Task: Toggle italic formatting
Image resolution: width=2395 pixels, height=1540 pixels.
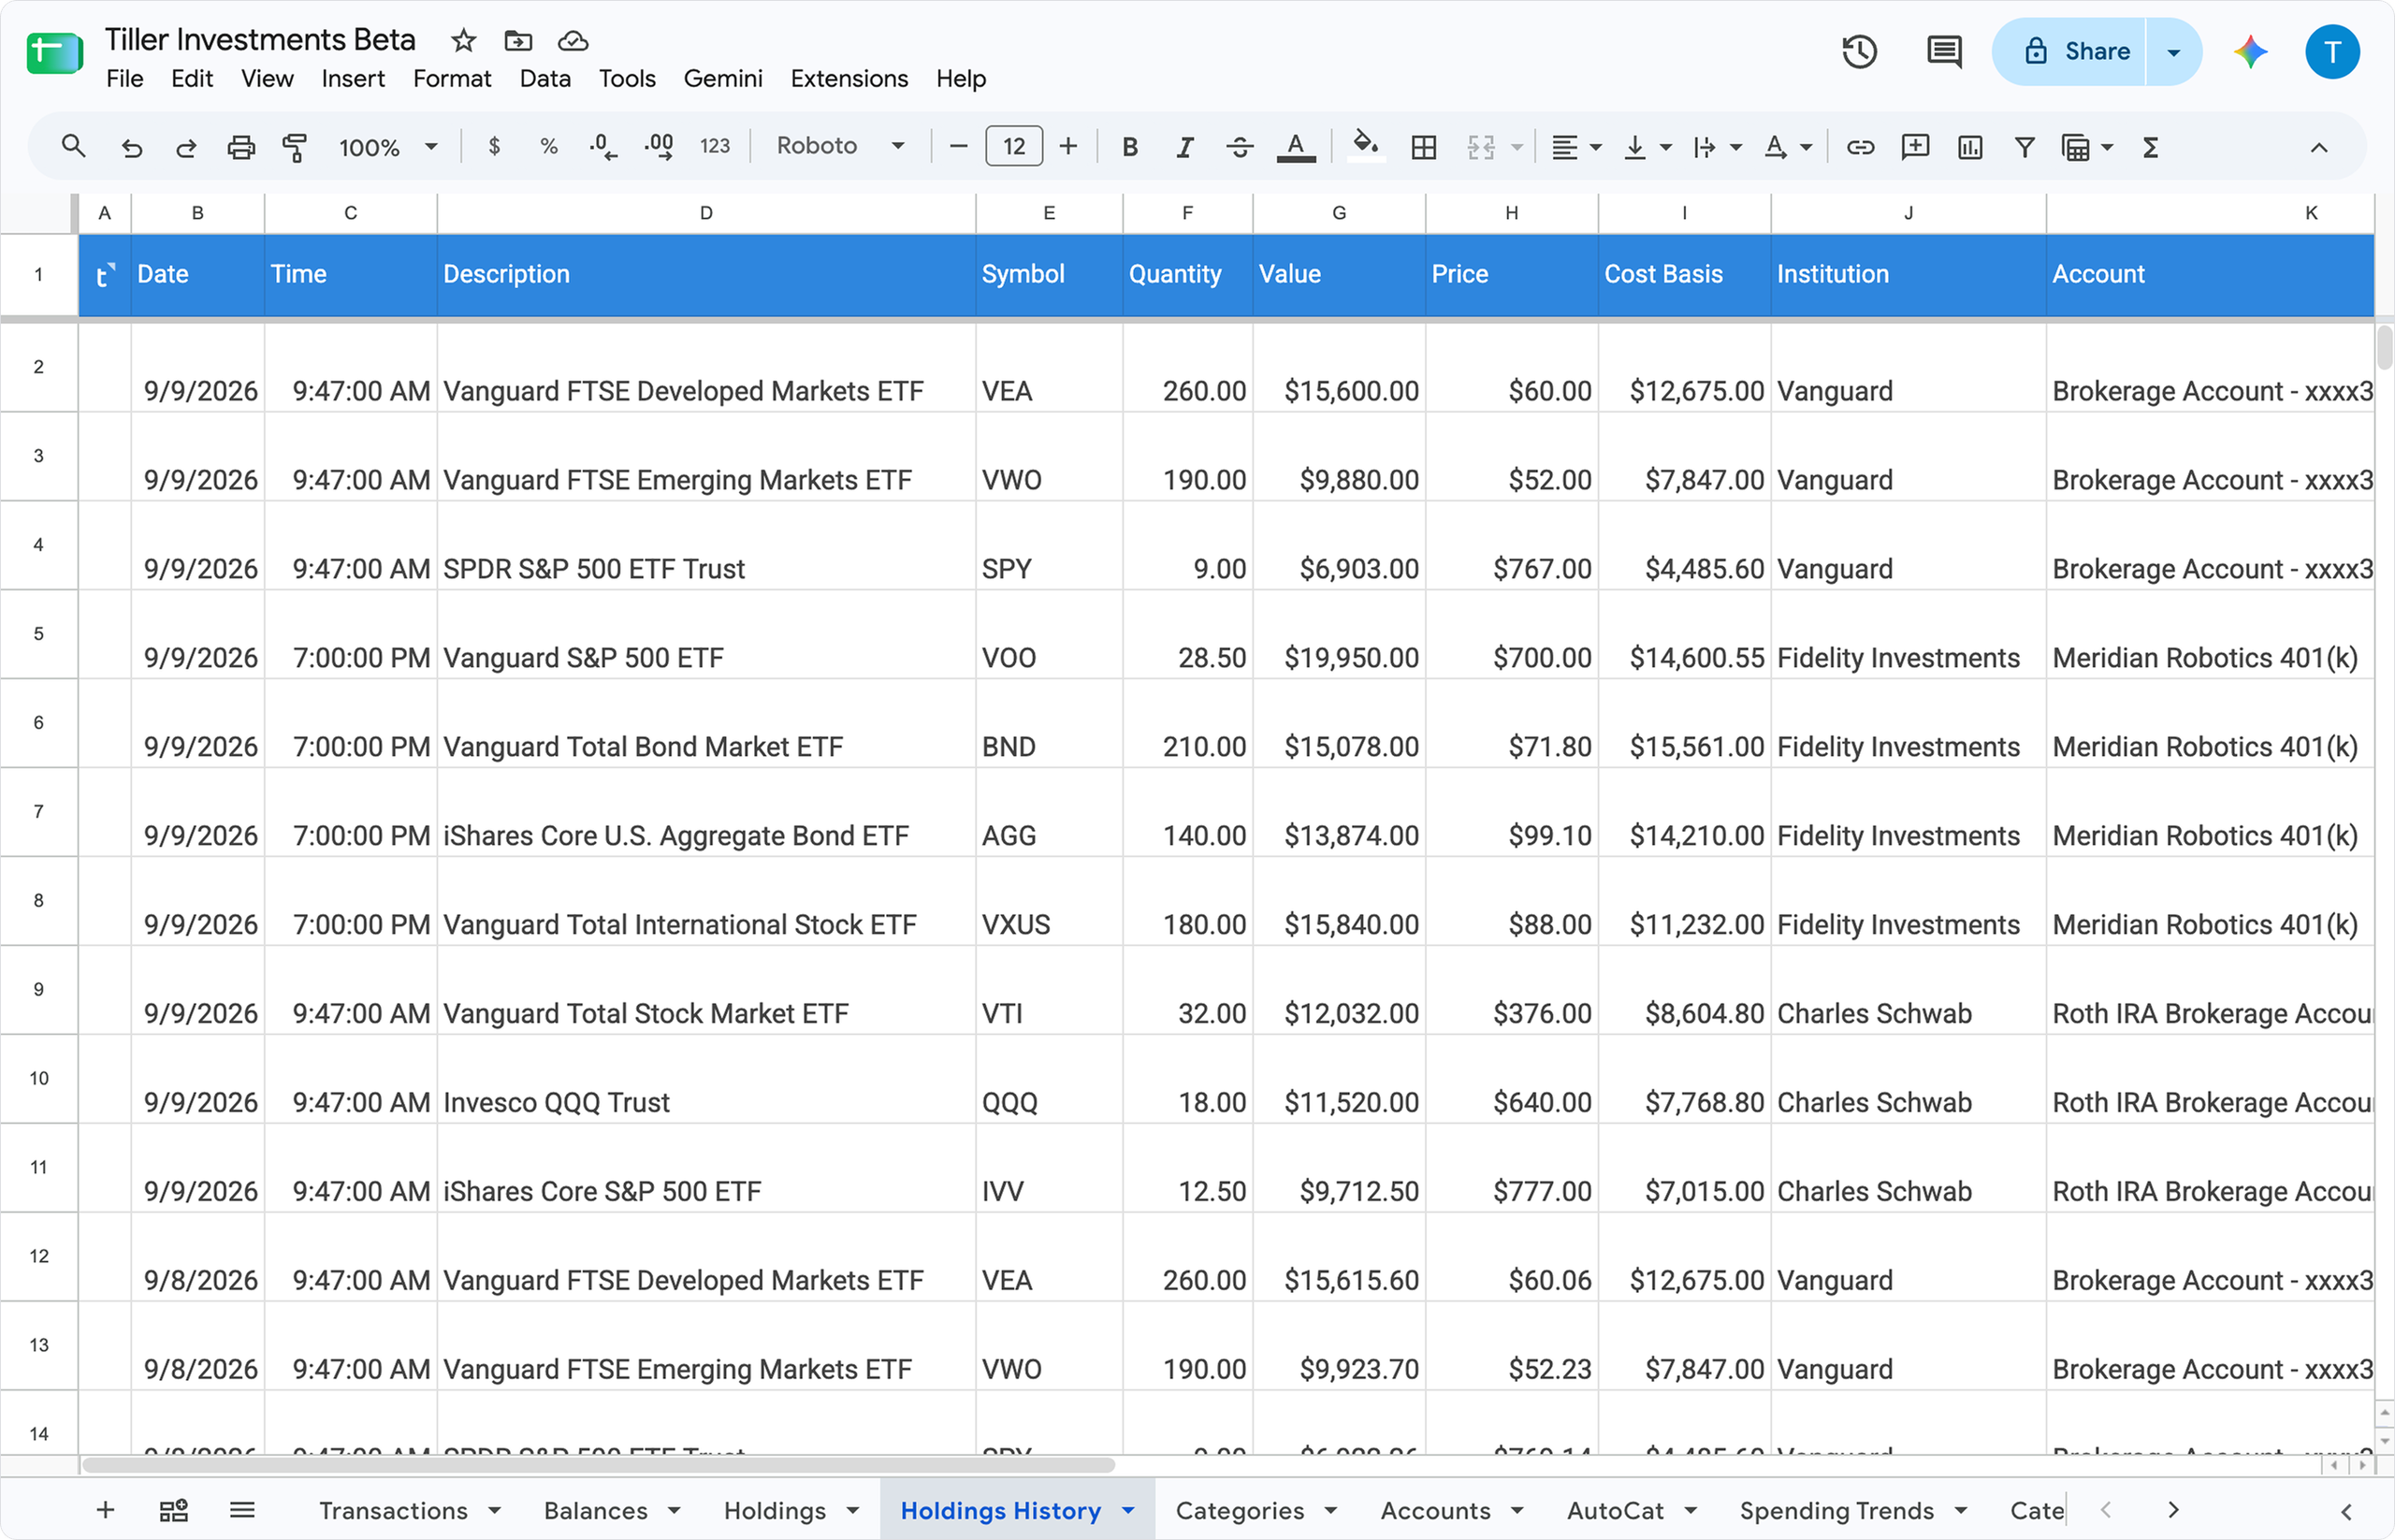Action: [x=1185, y=147]
